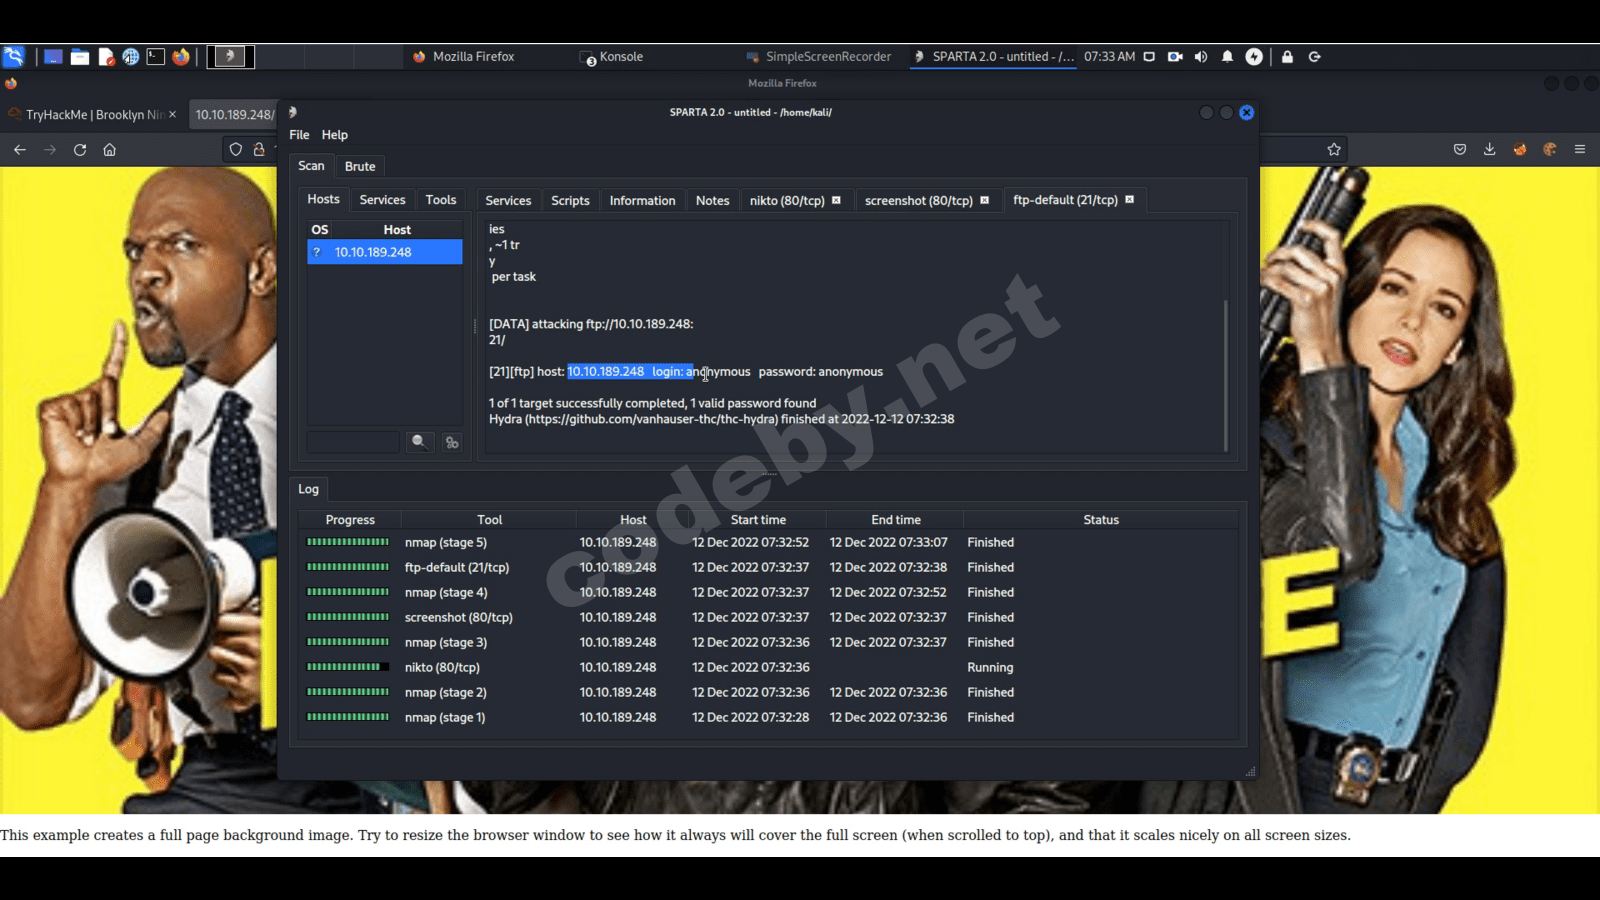This screenshot has height=900, width=1600.
Task: Focus the host filter input field
Action: coord(353,442)
